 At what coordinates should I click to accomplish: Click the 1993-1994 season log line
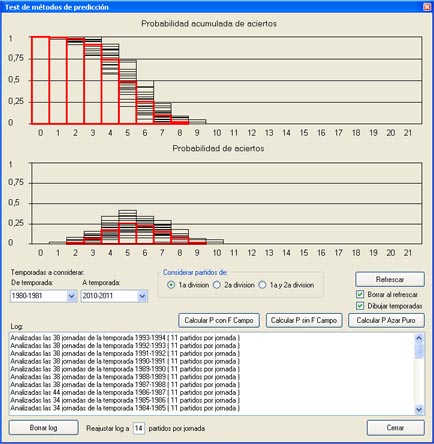pos(125,338)
